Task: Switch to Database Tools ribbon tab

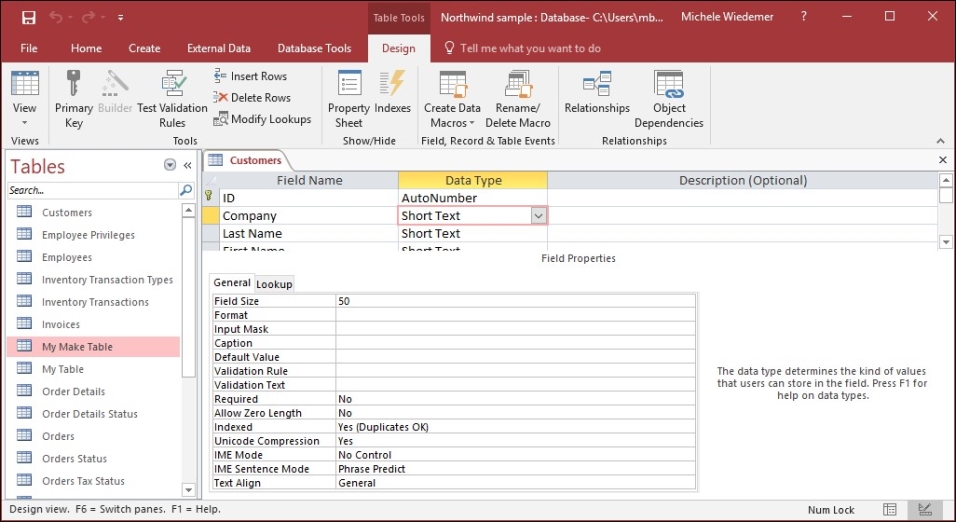Action: (315, 48)
